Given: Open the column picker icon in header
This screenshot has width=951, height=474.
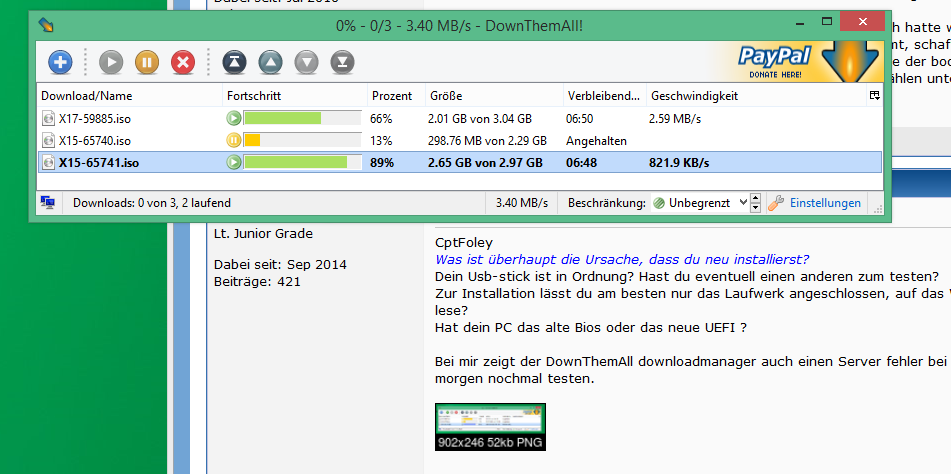Looking at the screenshot, I should coord(874,96).
